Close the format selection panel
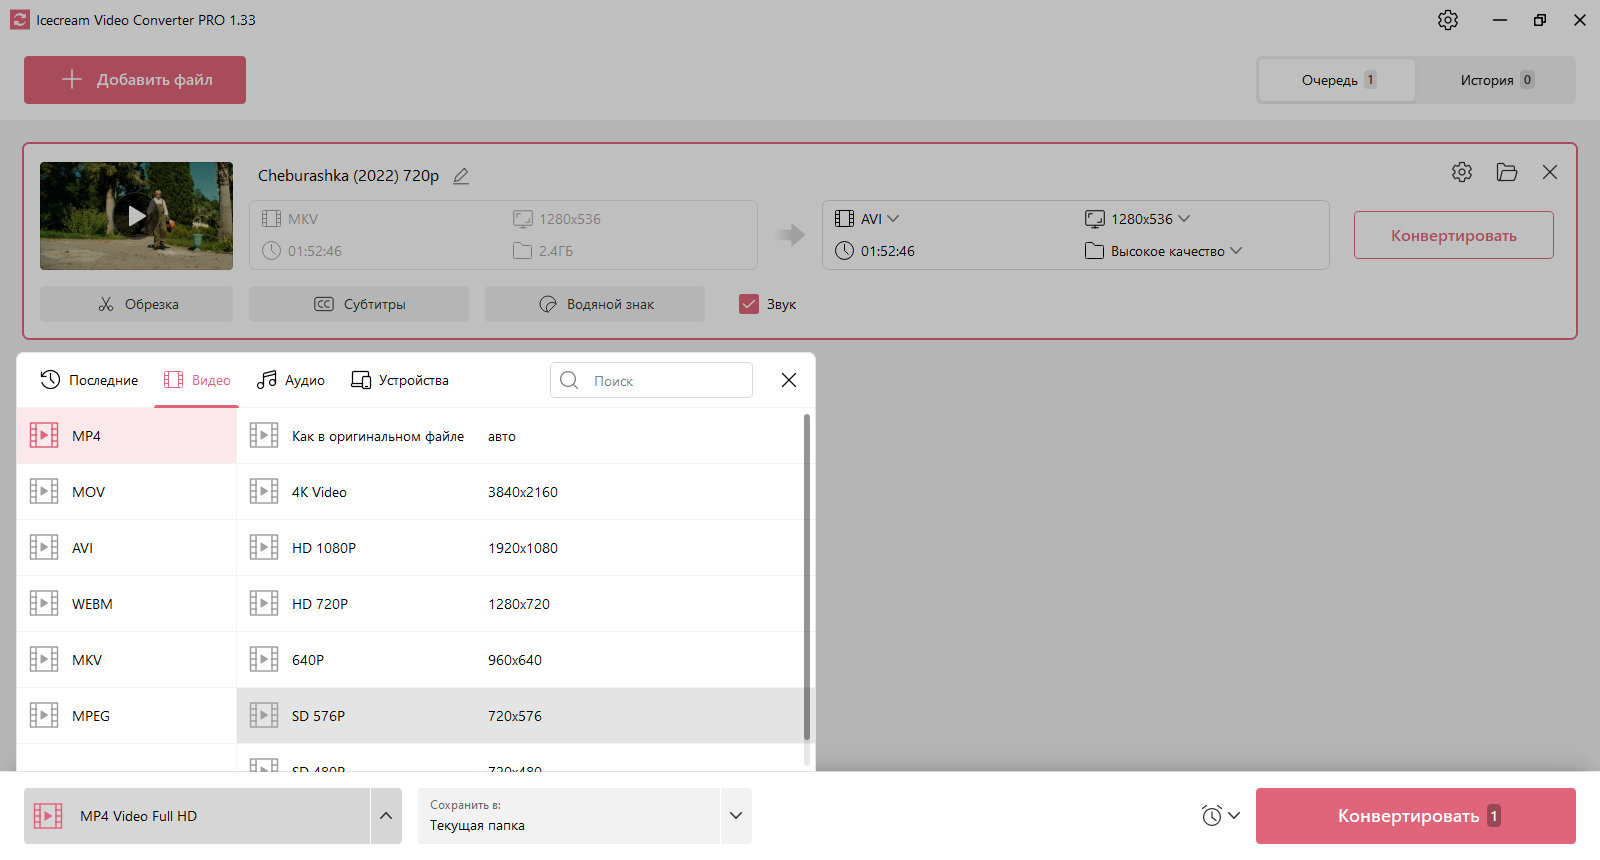 tap(789, 380)
